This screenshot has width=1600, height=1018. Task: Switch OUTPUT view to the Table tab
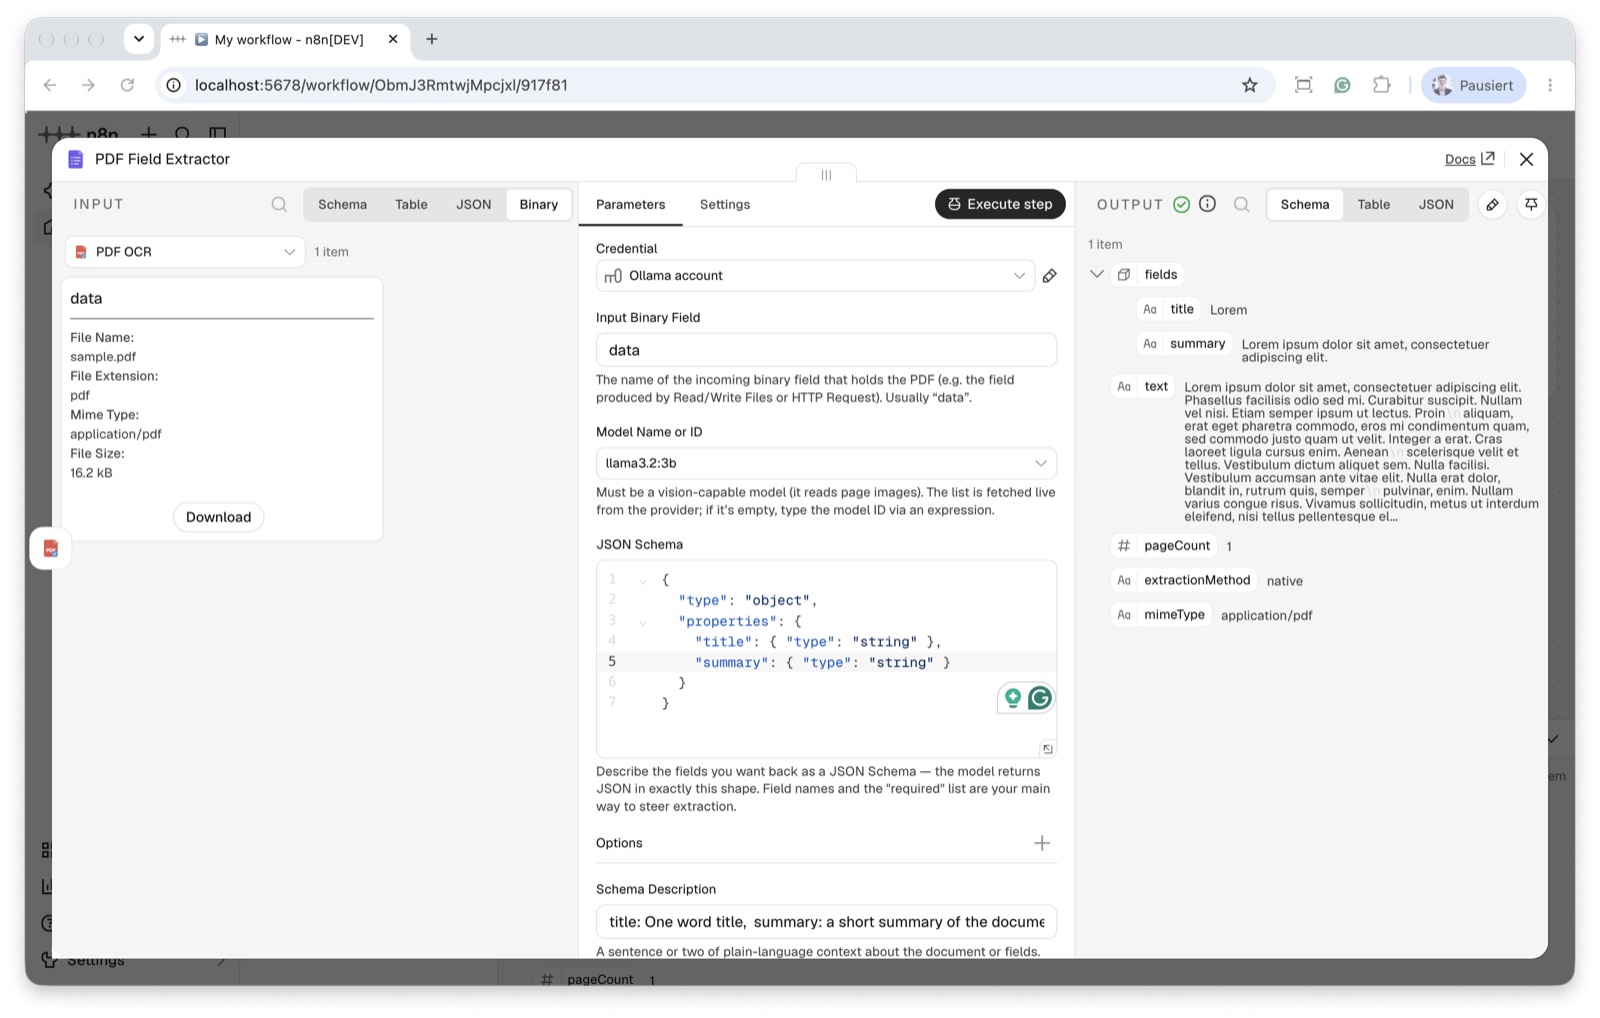click(1373, 204)
